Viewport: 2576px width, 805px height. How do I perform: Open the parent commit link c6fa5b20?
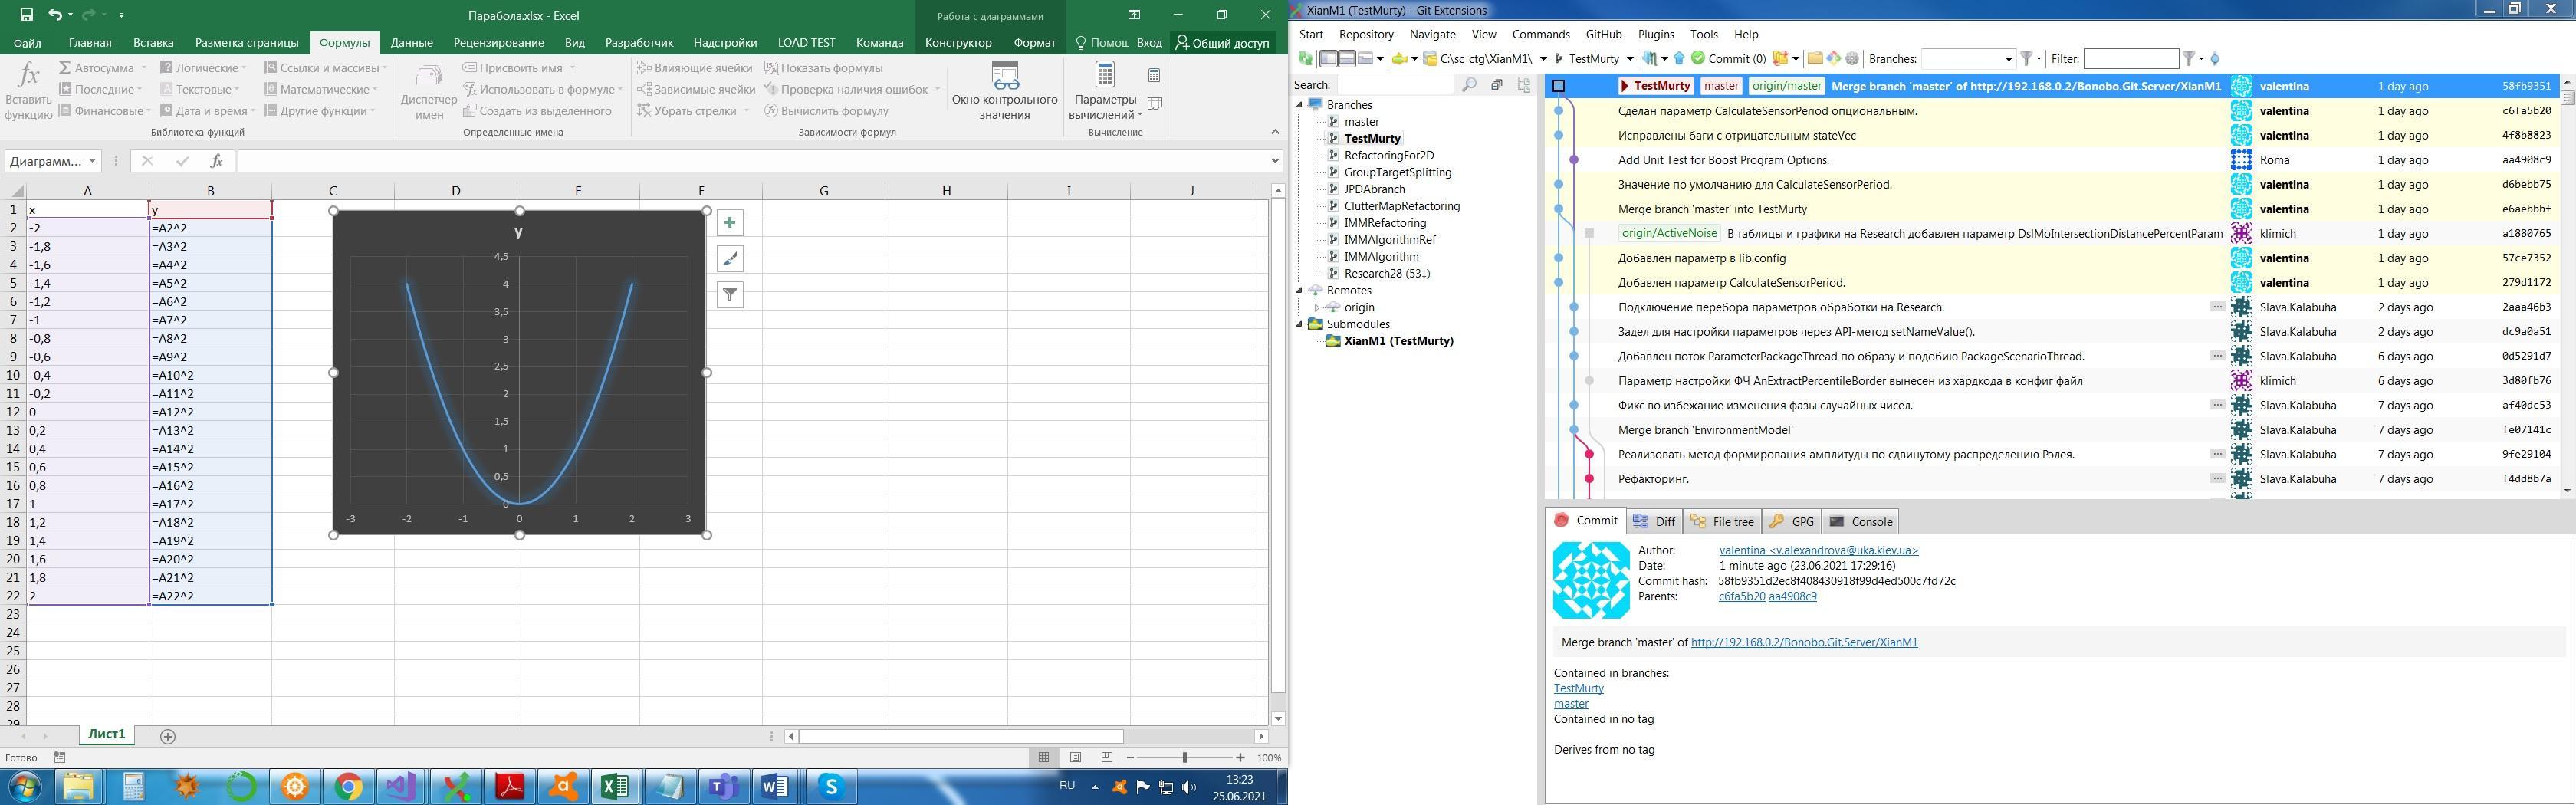[1741, 596]
